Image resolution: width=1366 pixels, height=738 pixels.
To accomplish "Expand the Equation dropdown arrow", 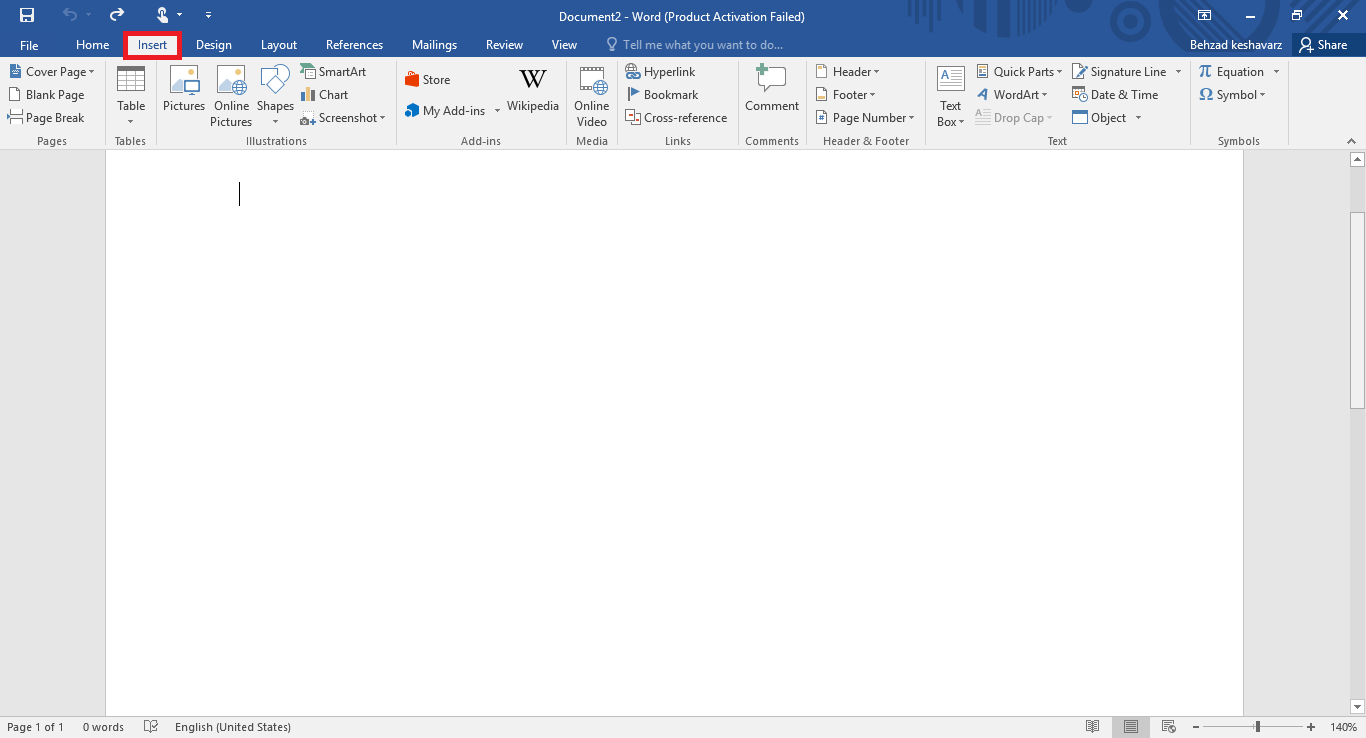I will (1276, 72).
